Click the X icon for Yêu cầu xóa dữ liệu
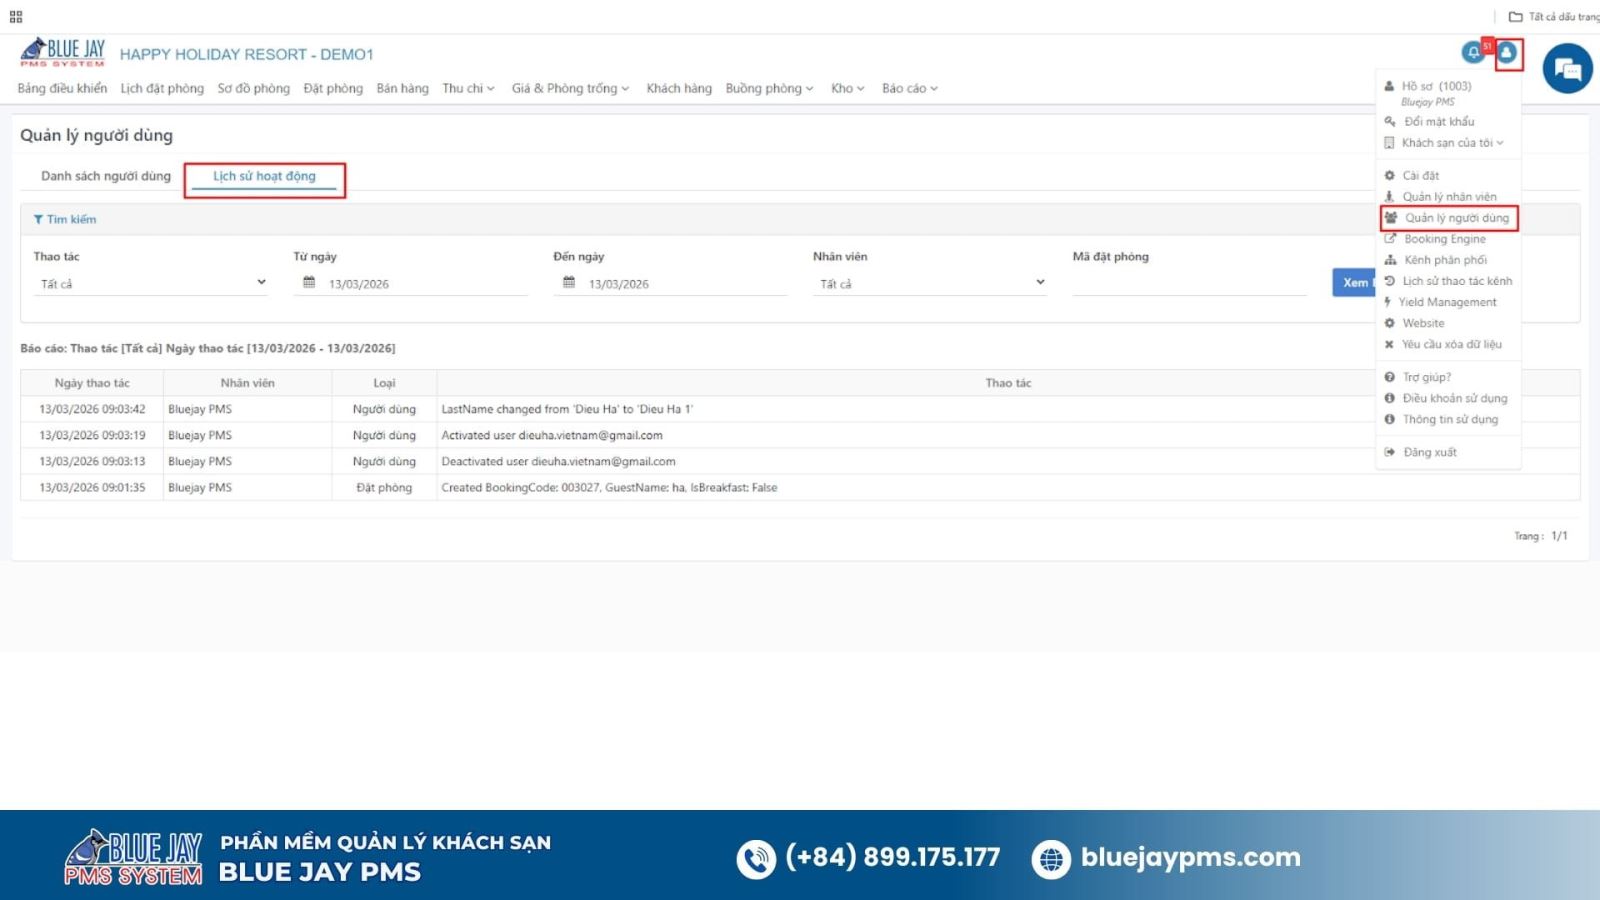Viewport: 1600px width, 900px height. click(1389, 344)
